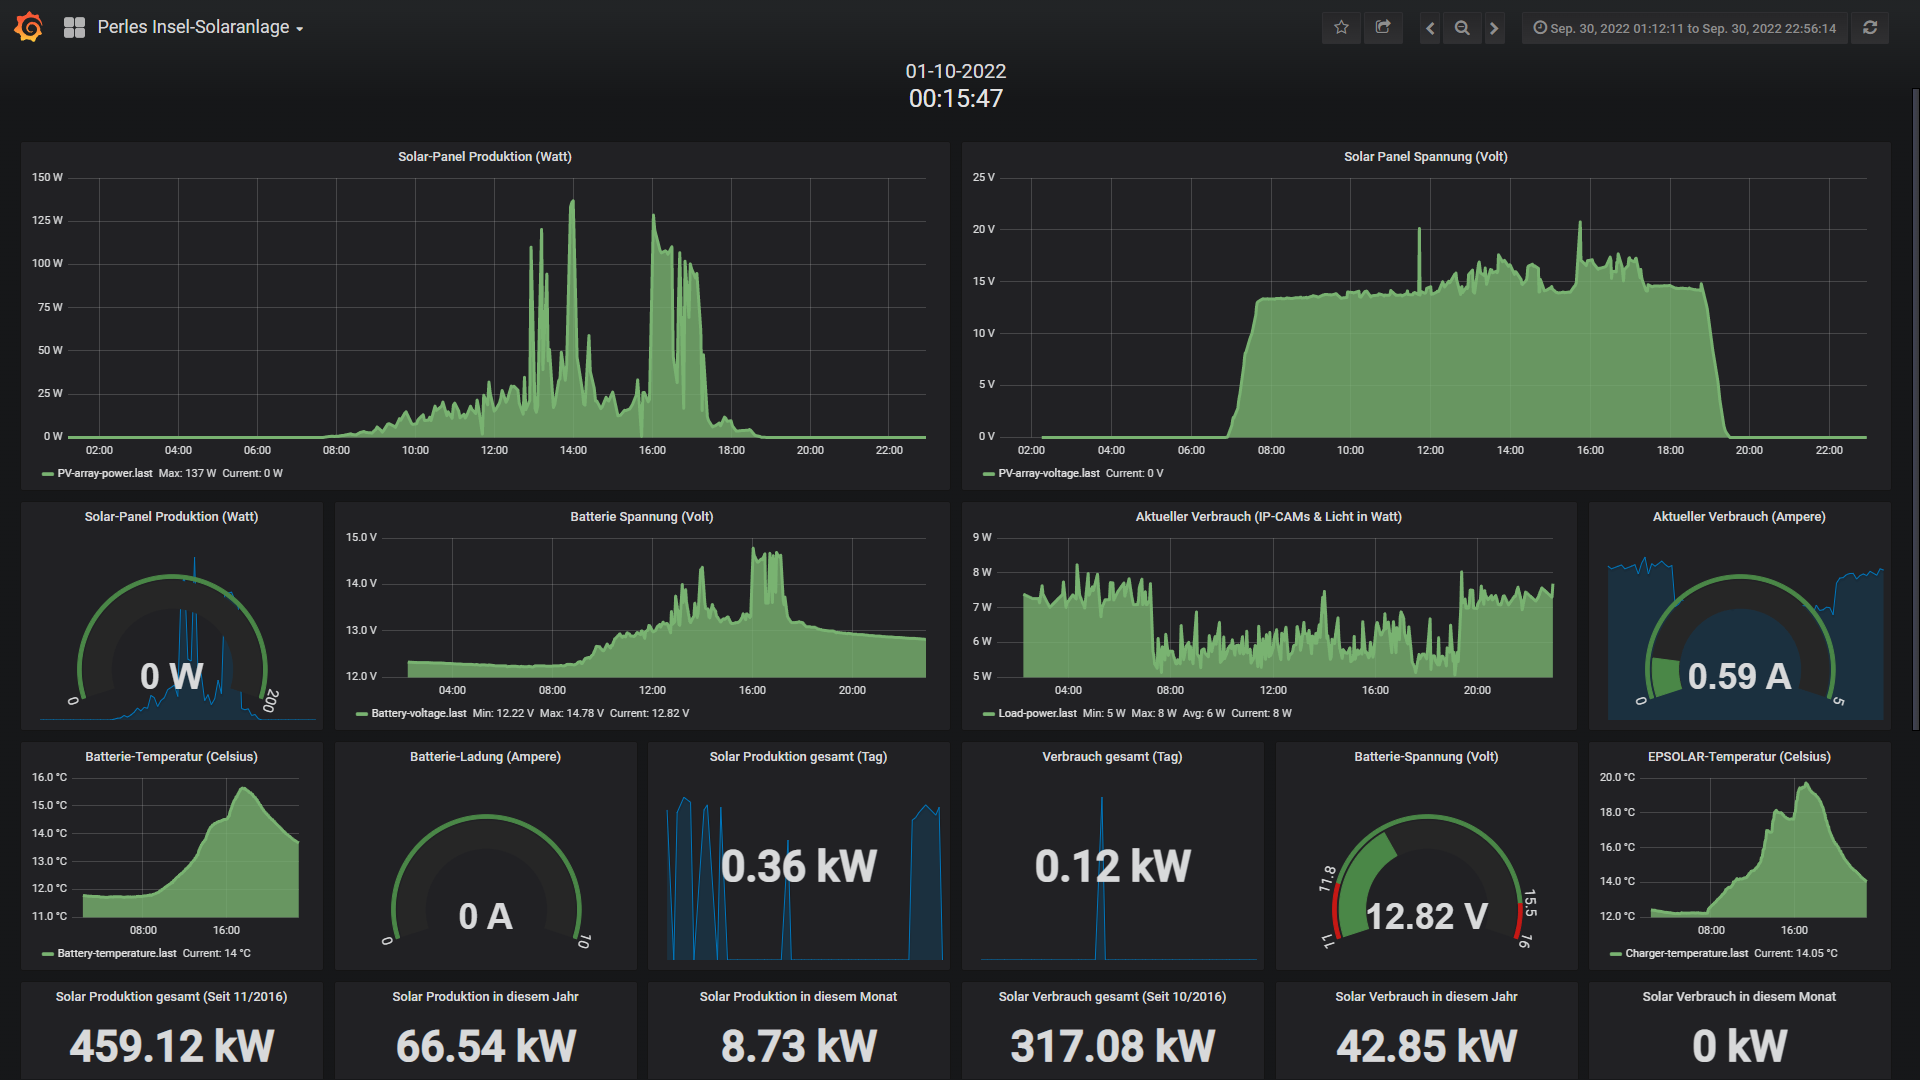Click Battery-temperature.last legend color line
The width and height of the screenshot is (1920, 1080).
tap(47, 954)
